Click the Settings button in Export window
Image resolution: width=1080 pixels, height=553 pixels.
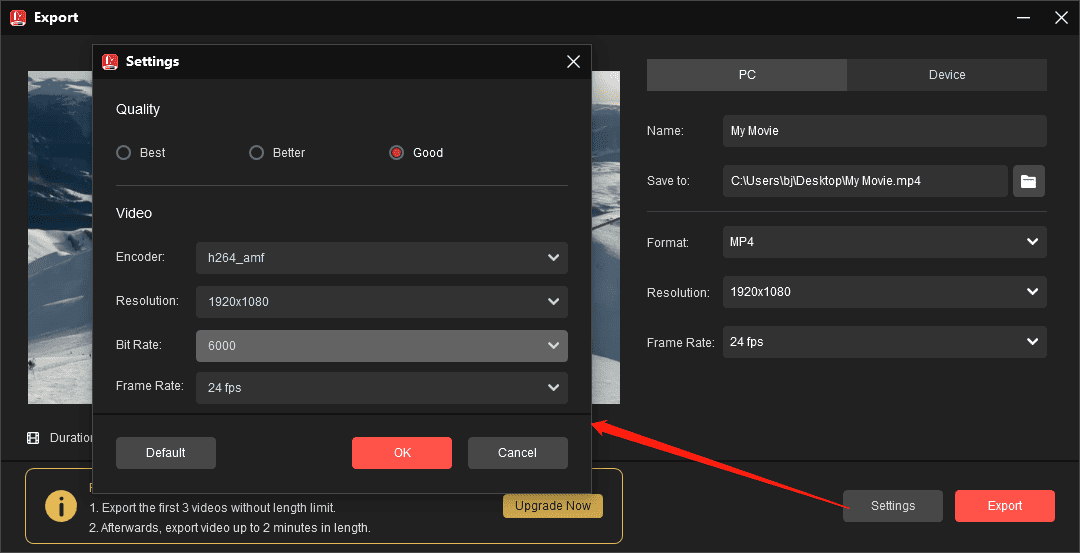tap(893, 506)
